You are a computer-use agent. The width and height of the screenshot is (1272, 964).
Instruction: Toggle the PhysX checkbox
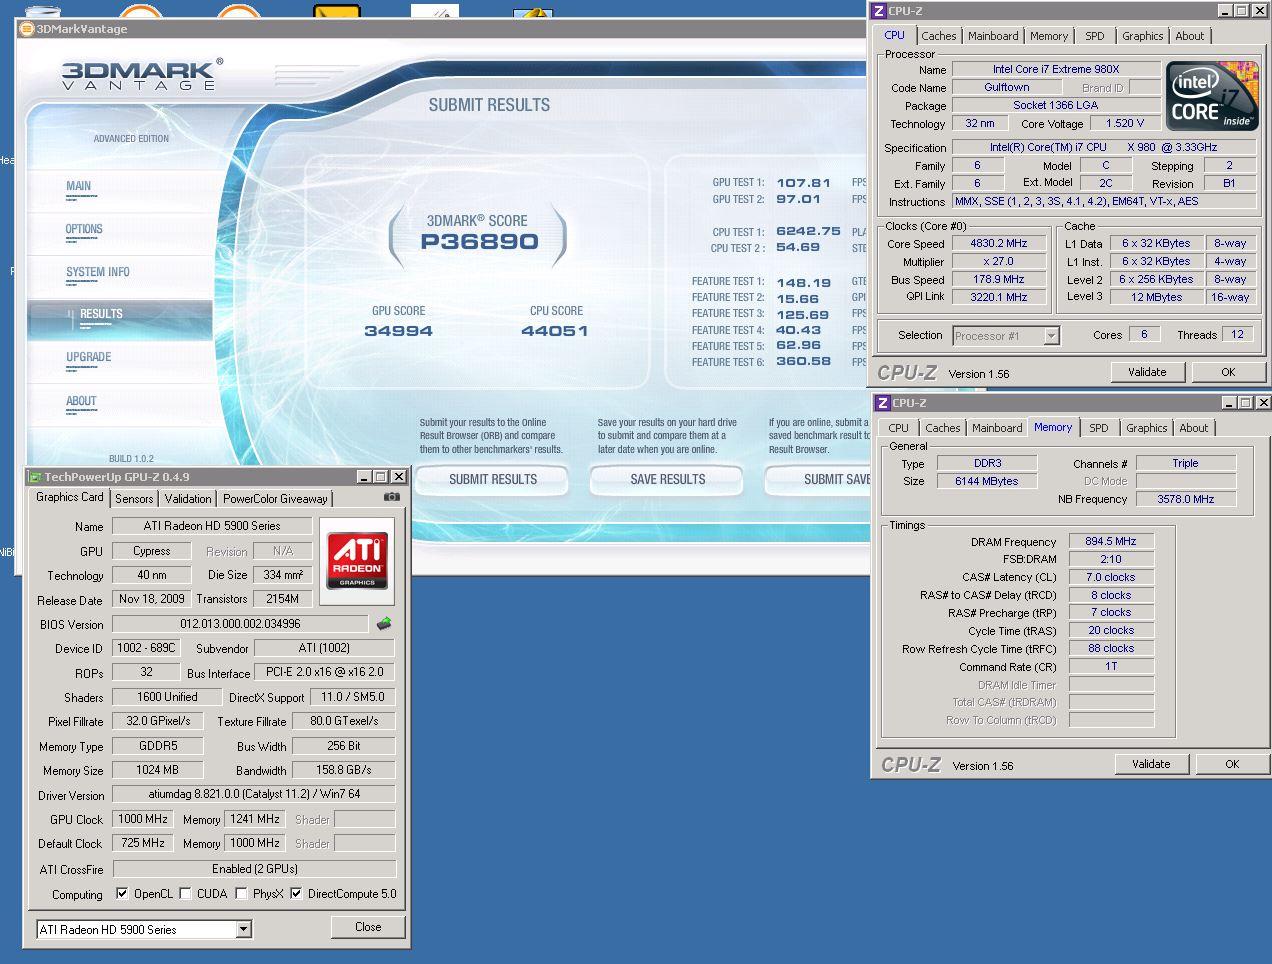pyautogui.click(x=241, y=894)
